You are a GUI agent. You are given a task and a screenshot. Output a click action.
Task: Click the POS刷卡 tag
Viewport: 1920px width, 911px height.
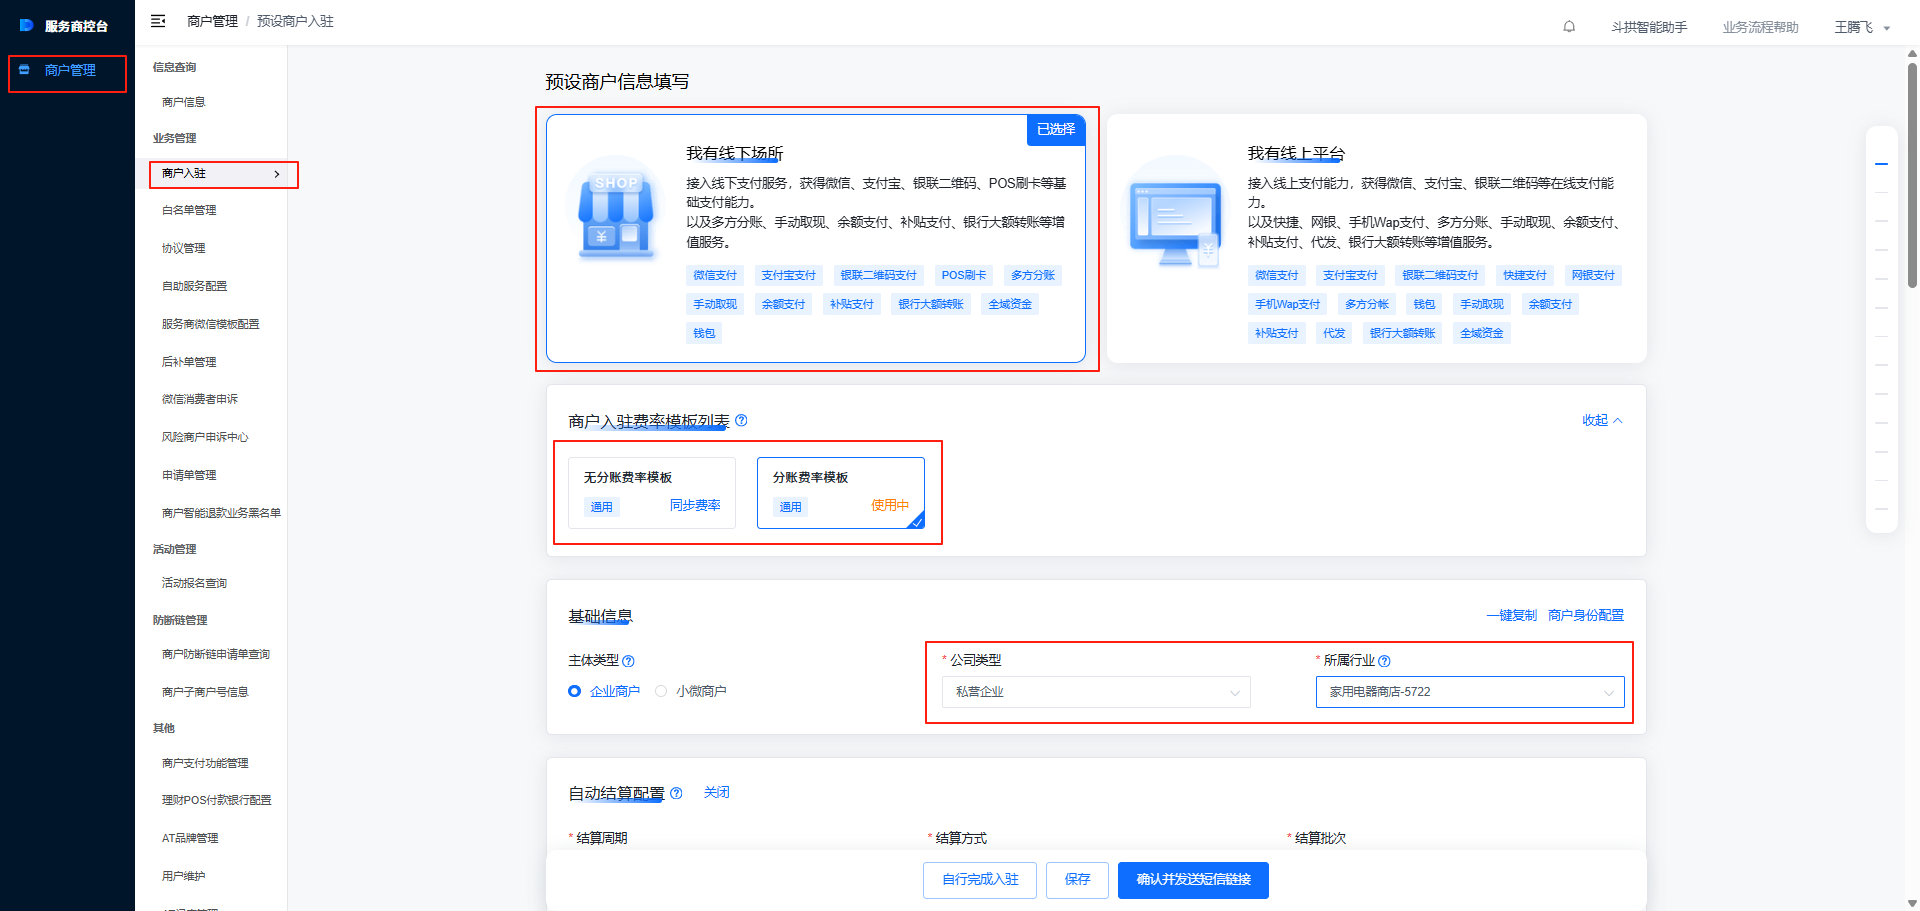click(x=963, y=275)
